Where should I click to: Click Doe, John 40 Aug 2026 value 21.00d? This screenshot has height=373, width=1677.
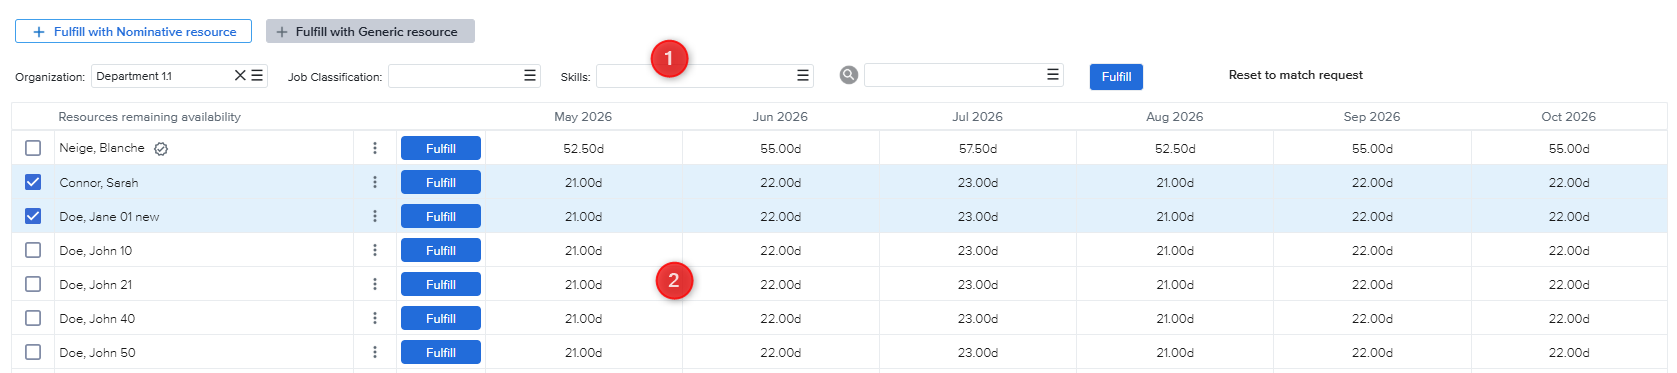[1175, 319]
